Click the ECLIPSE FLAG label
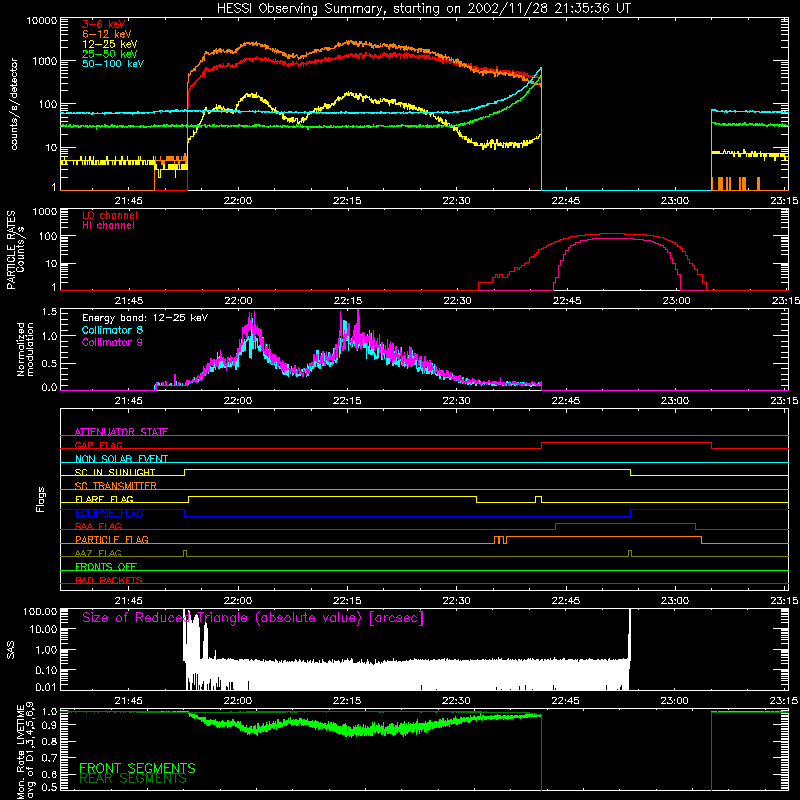This screenshot has width=800, height=800. click(x=109, y=513)
